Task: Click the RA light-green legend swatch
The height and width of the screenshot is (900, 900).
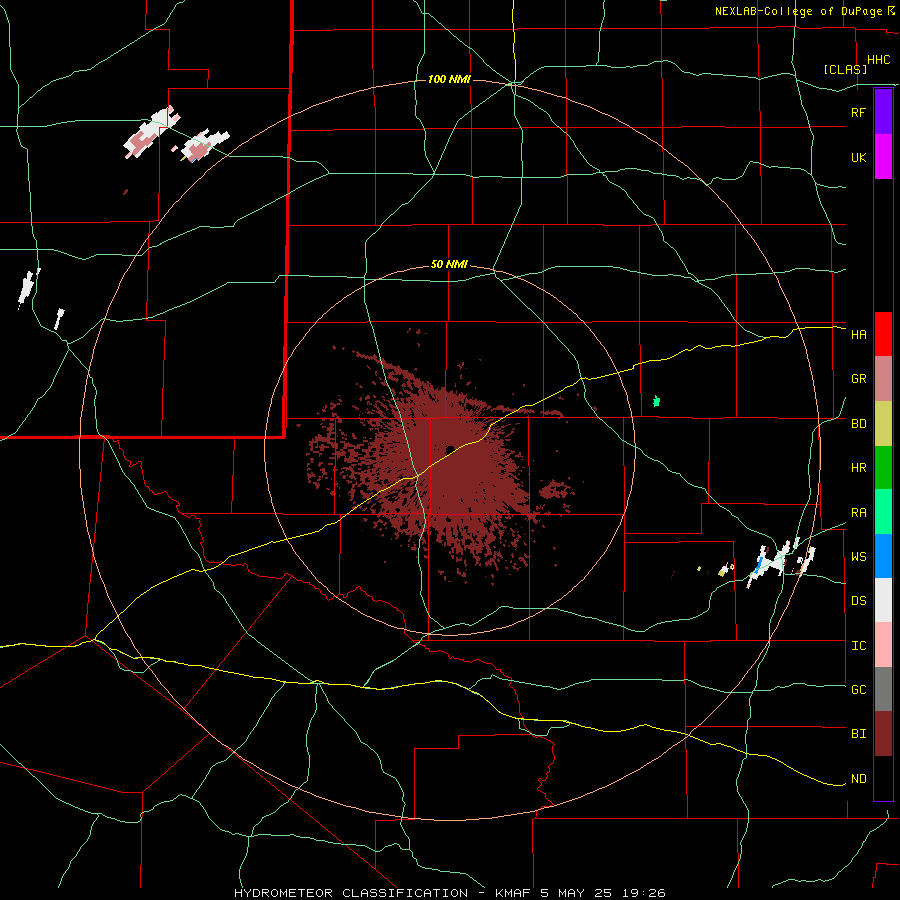Action: (883, 511)
